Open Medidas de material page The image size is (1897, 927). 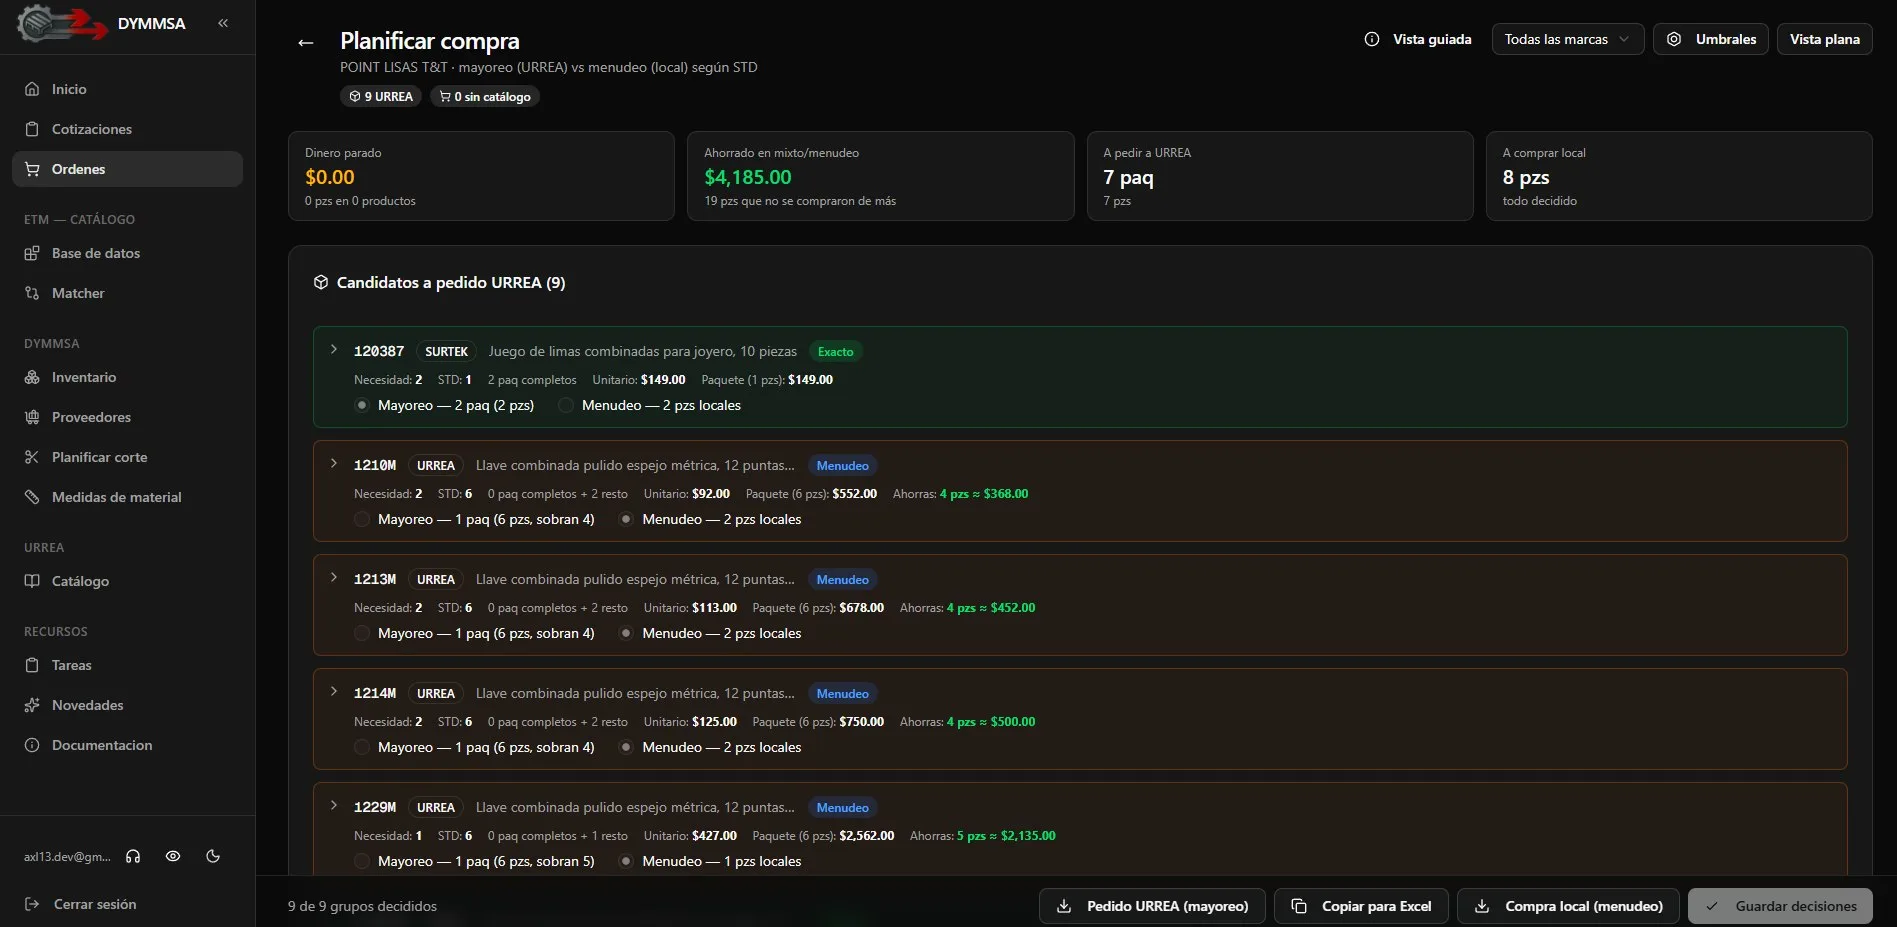127,497
